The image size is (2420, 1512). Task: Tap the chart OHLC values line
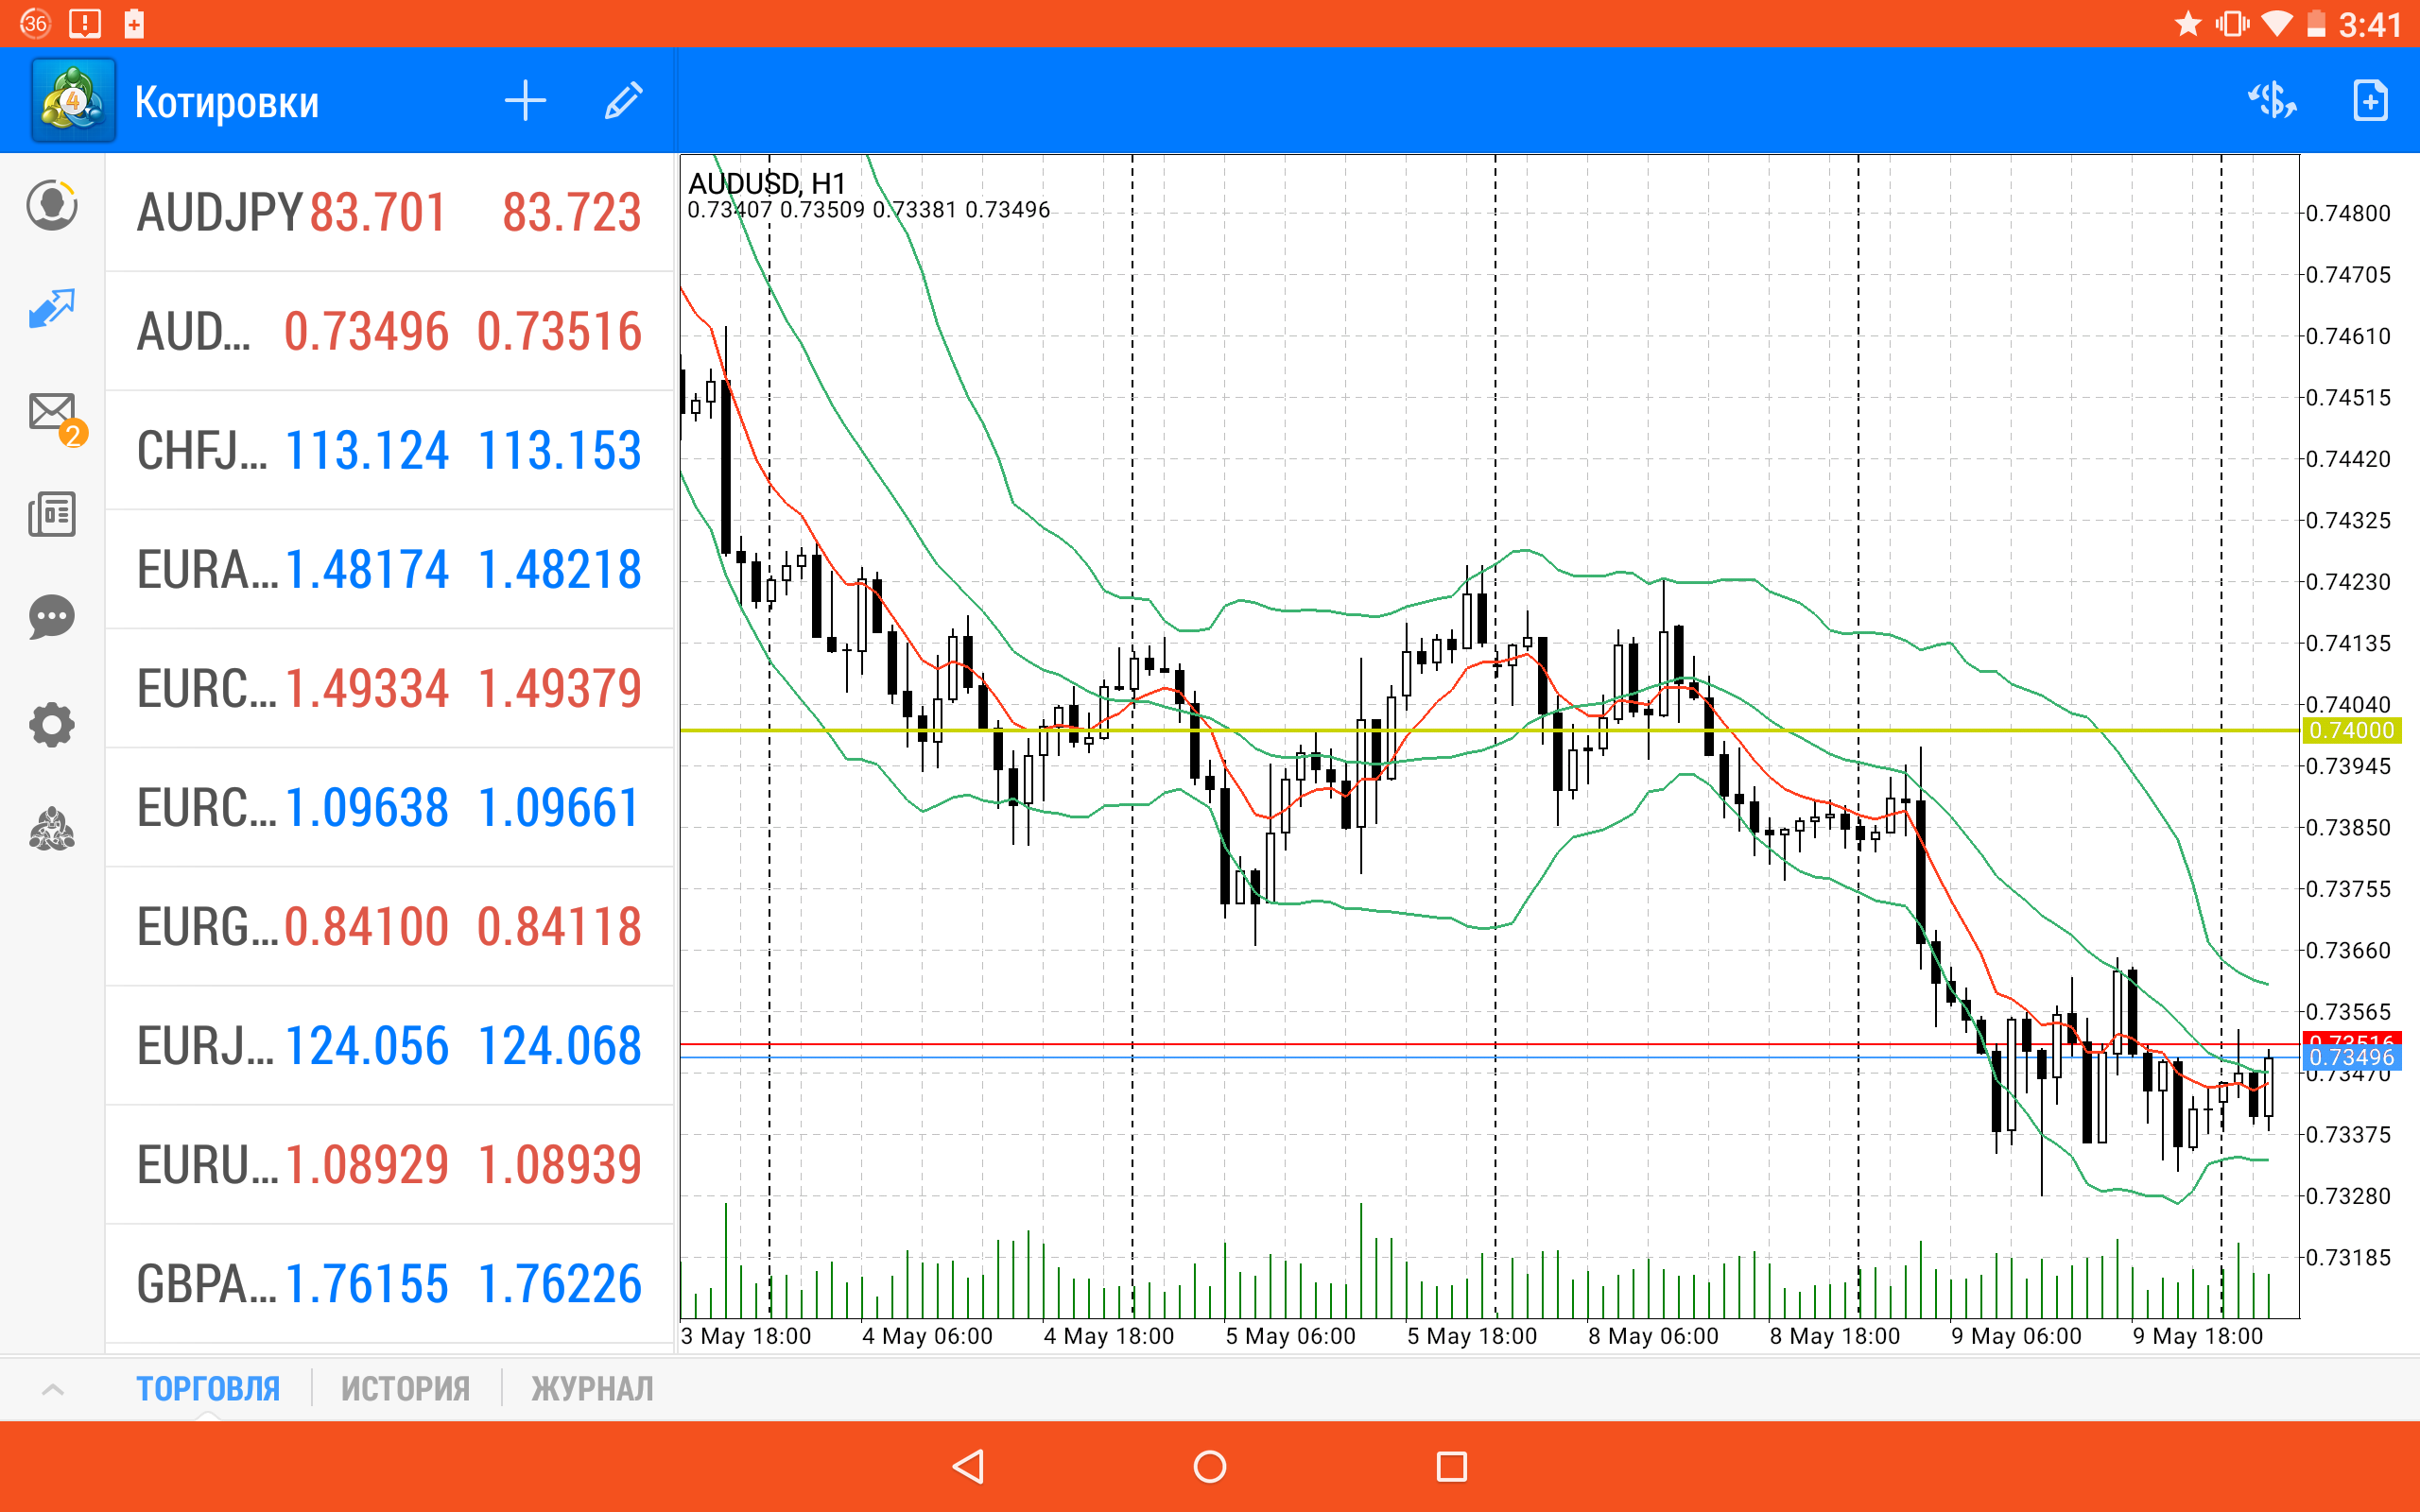[868, 210]
